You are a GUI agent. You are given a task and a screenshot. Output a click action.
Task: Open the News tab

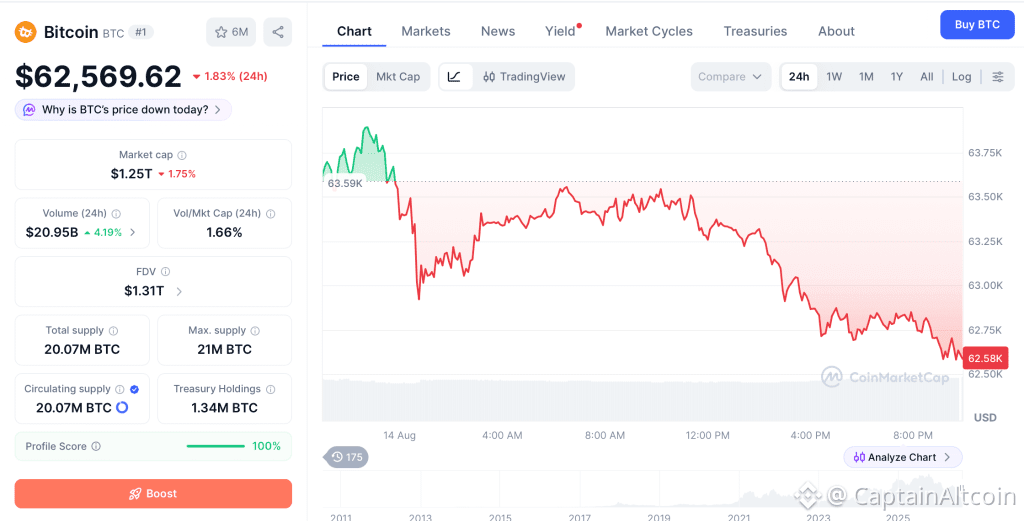pyautogui.click(x=498, y=31)
